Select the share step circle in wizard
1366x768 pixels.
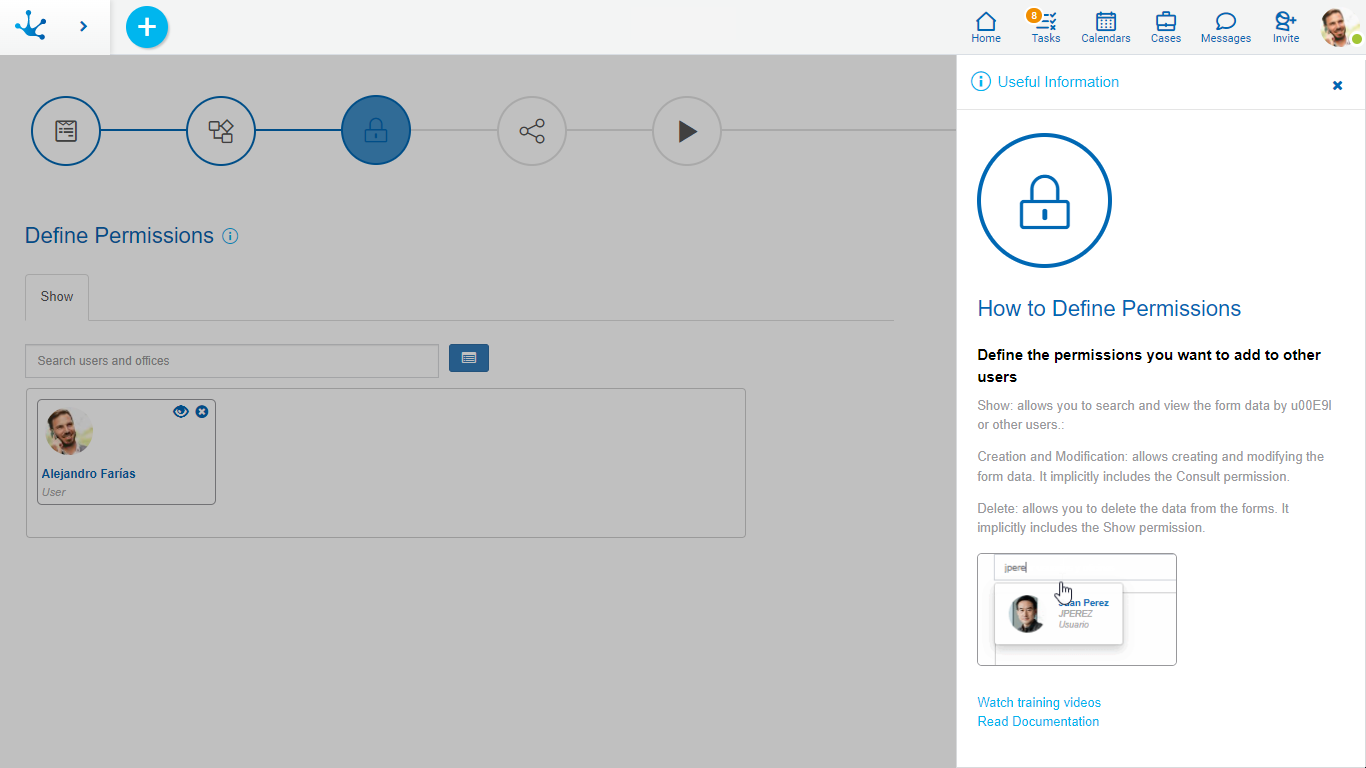pos(532,131)
